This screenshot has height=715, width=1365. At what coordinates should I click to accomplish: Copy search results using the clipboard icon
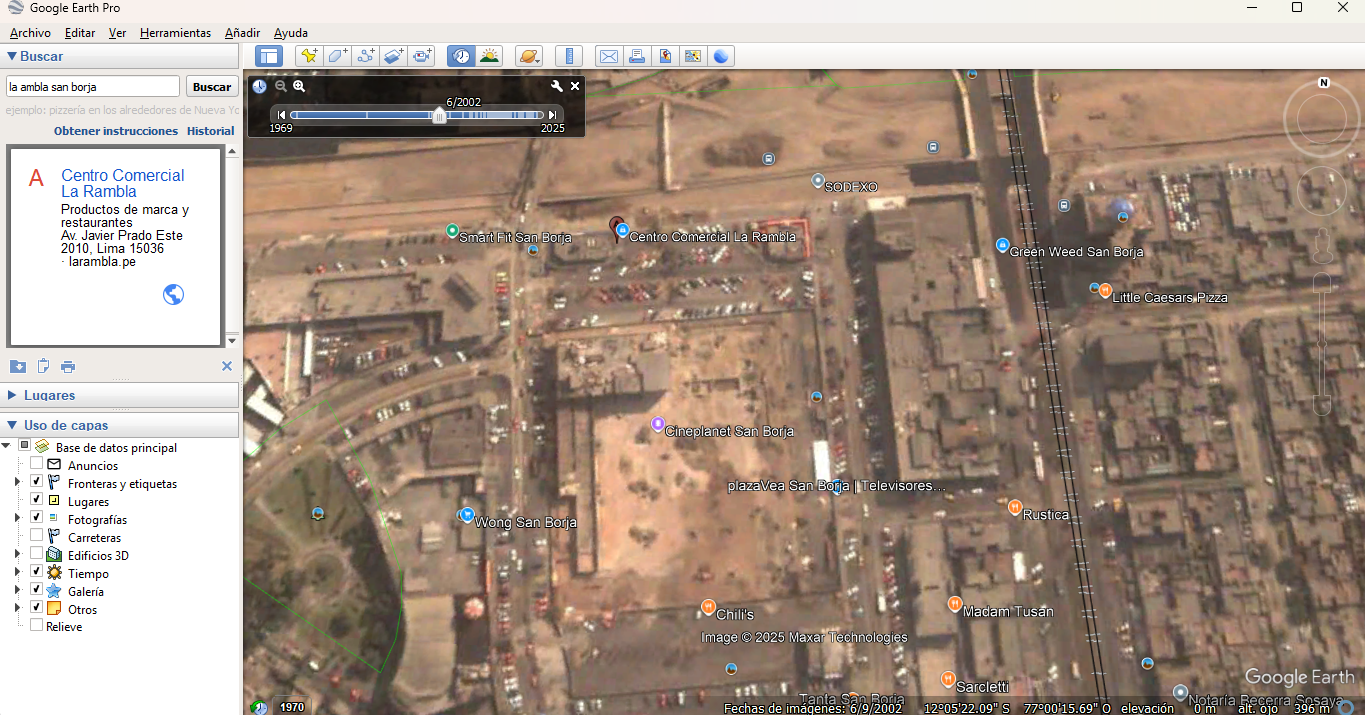[x=43, y=367]
